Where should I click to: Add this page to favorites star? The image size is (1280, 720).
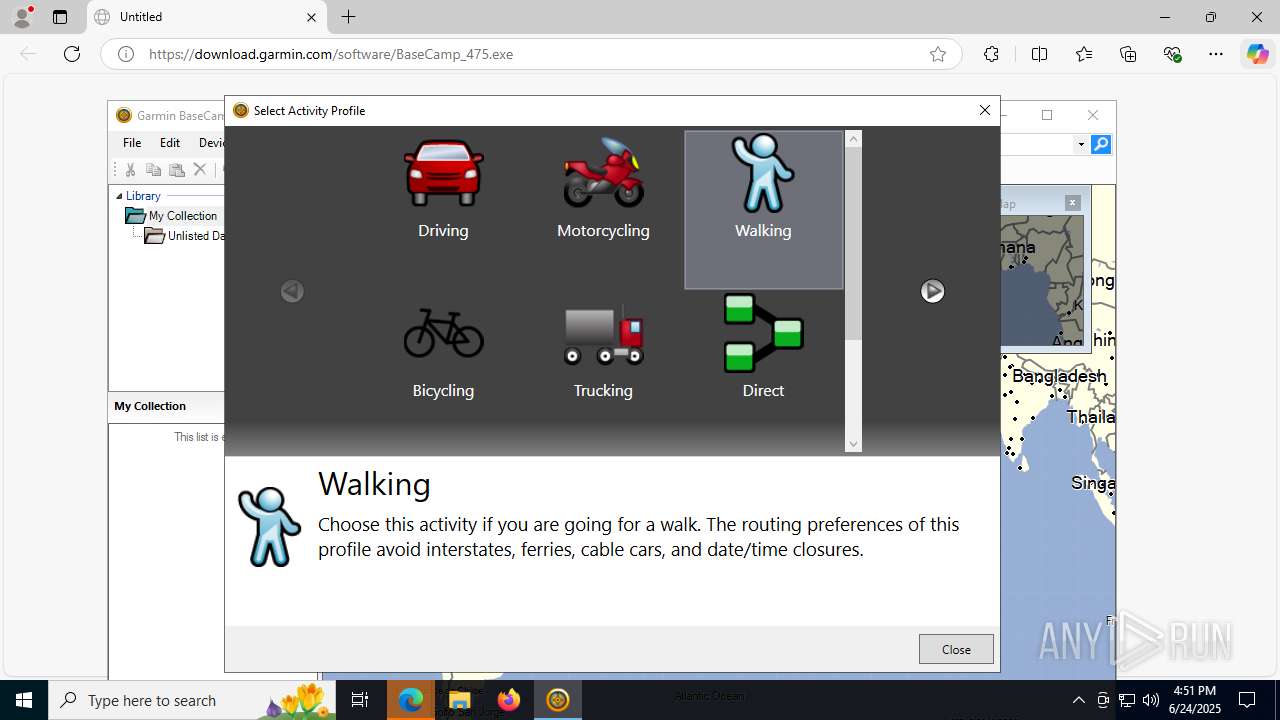[x=938, y=54]
